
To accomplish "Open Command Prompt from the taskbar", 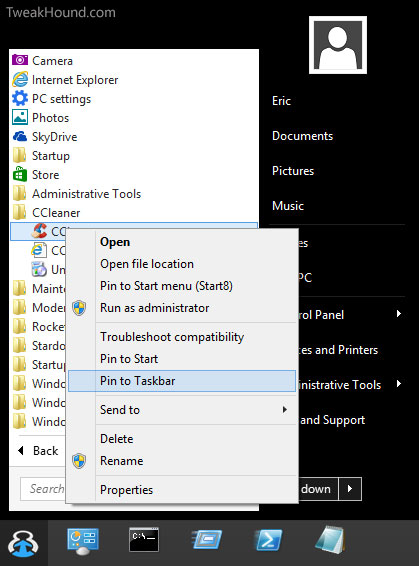I will [x=144, y=540].
